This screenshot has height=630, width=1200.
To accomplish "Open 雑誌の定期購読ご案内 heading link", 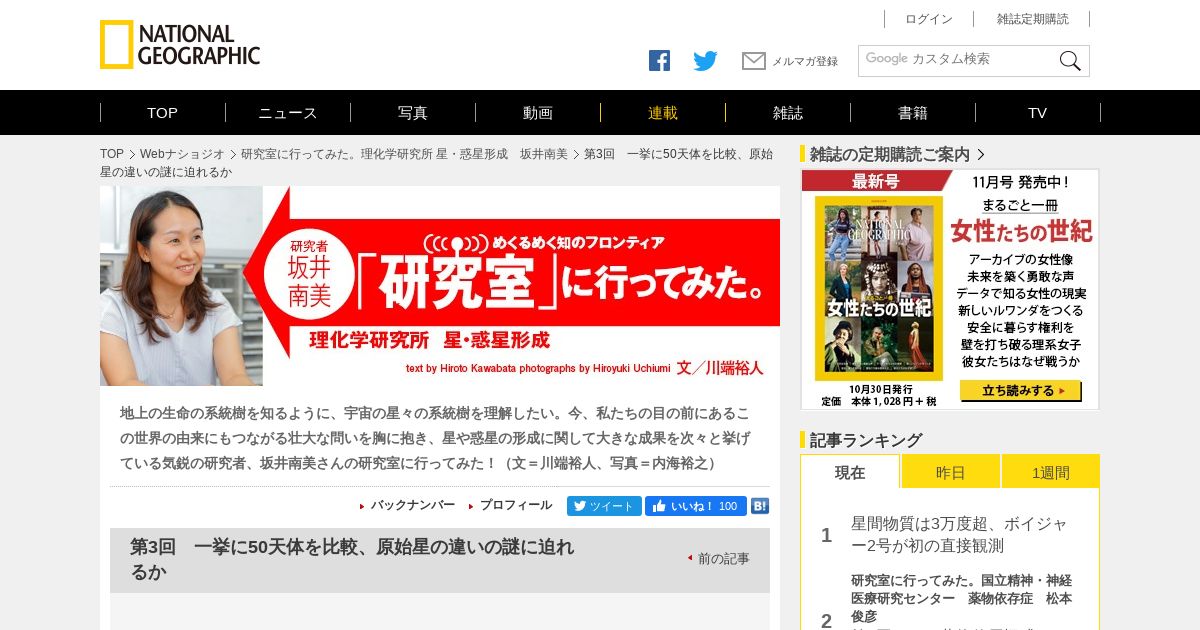I will tap(890, 154).
